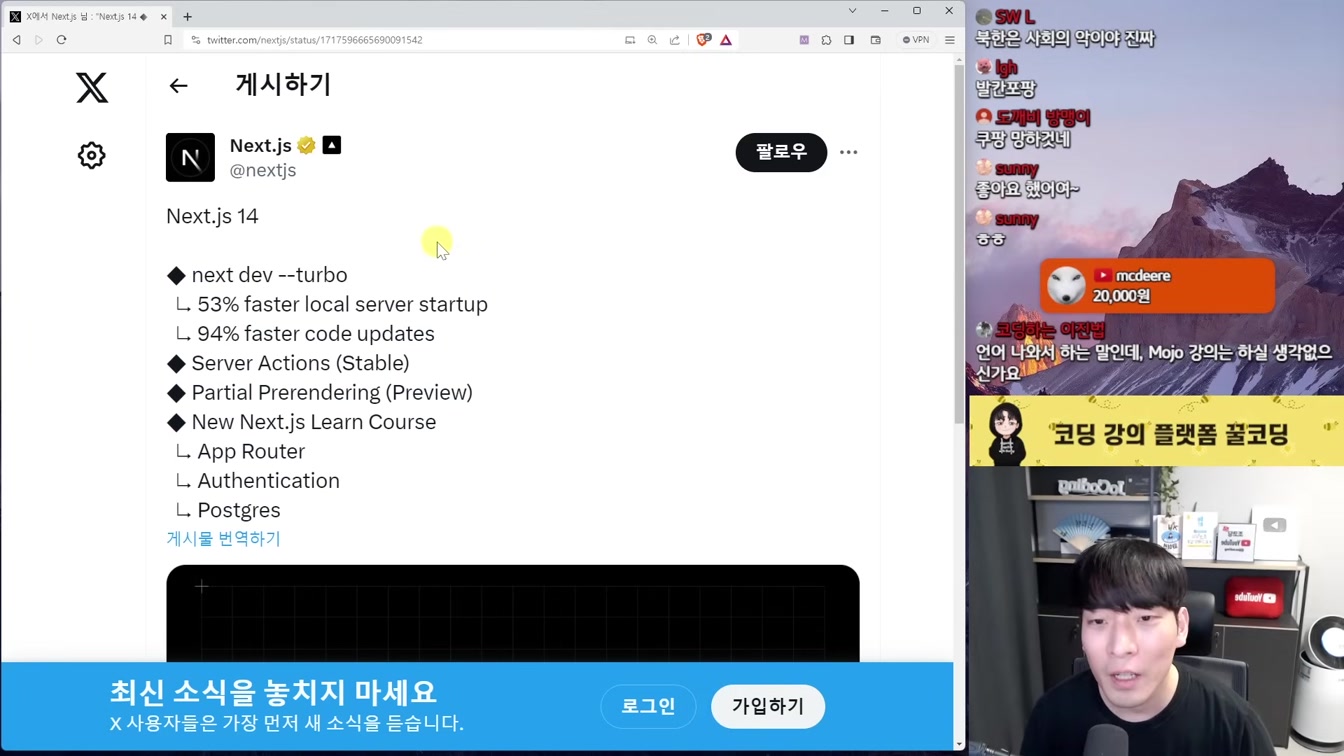The image size is (1344, 756).
Task: Click the purple M extension icon
Action: pyautogui.click(x=804, y=40)
